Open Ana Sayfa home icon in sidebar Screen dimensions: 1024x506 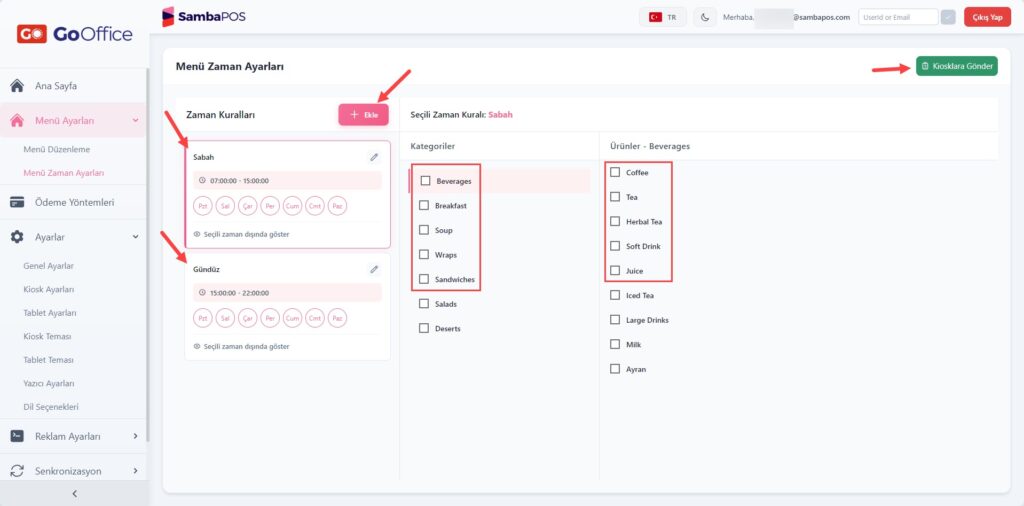point(18,86)
